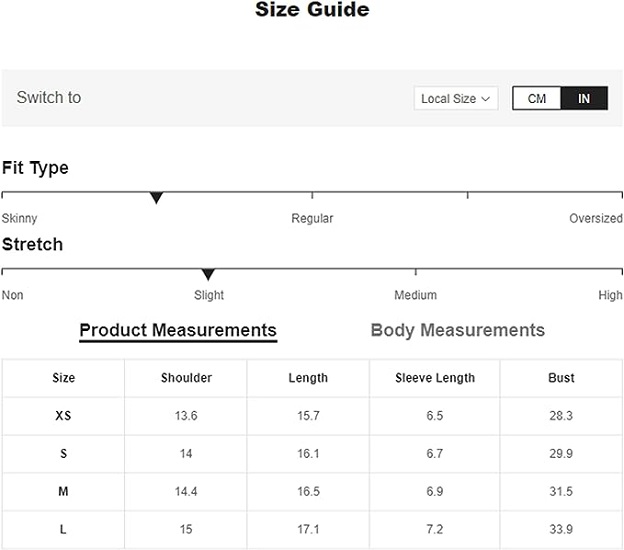Click the Regular fit label
624x550 pixels.
pos(312,218)
